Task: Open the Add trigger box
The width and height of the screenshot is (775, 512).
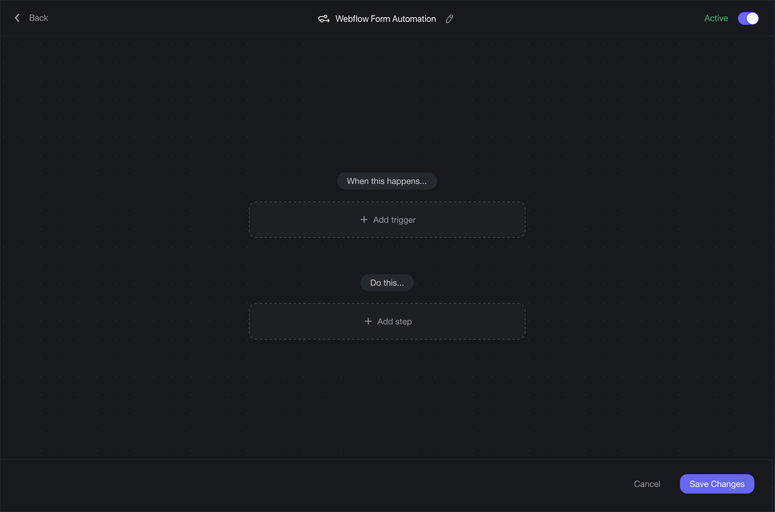Action: [387, 219]
